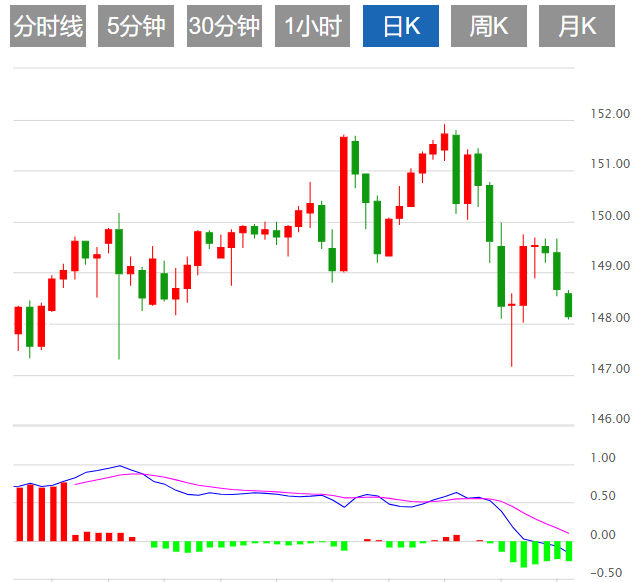Open the 1小时 chart tab
This screenshot has width=632, height=582.
coord(312,26)
